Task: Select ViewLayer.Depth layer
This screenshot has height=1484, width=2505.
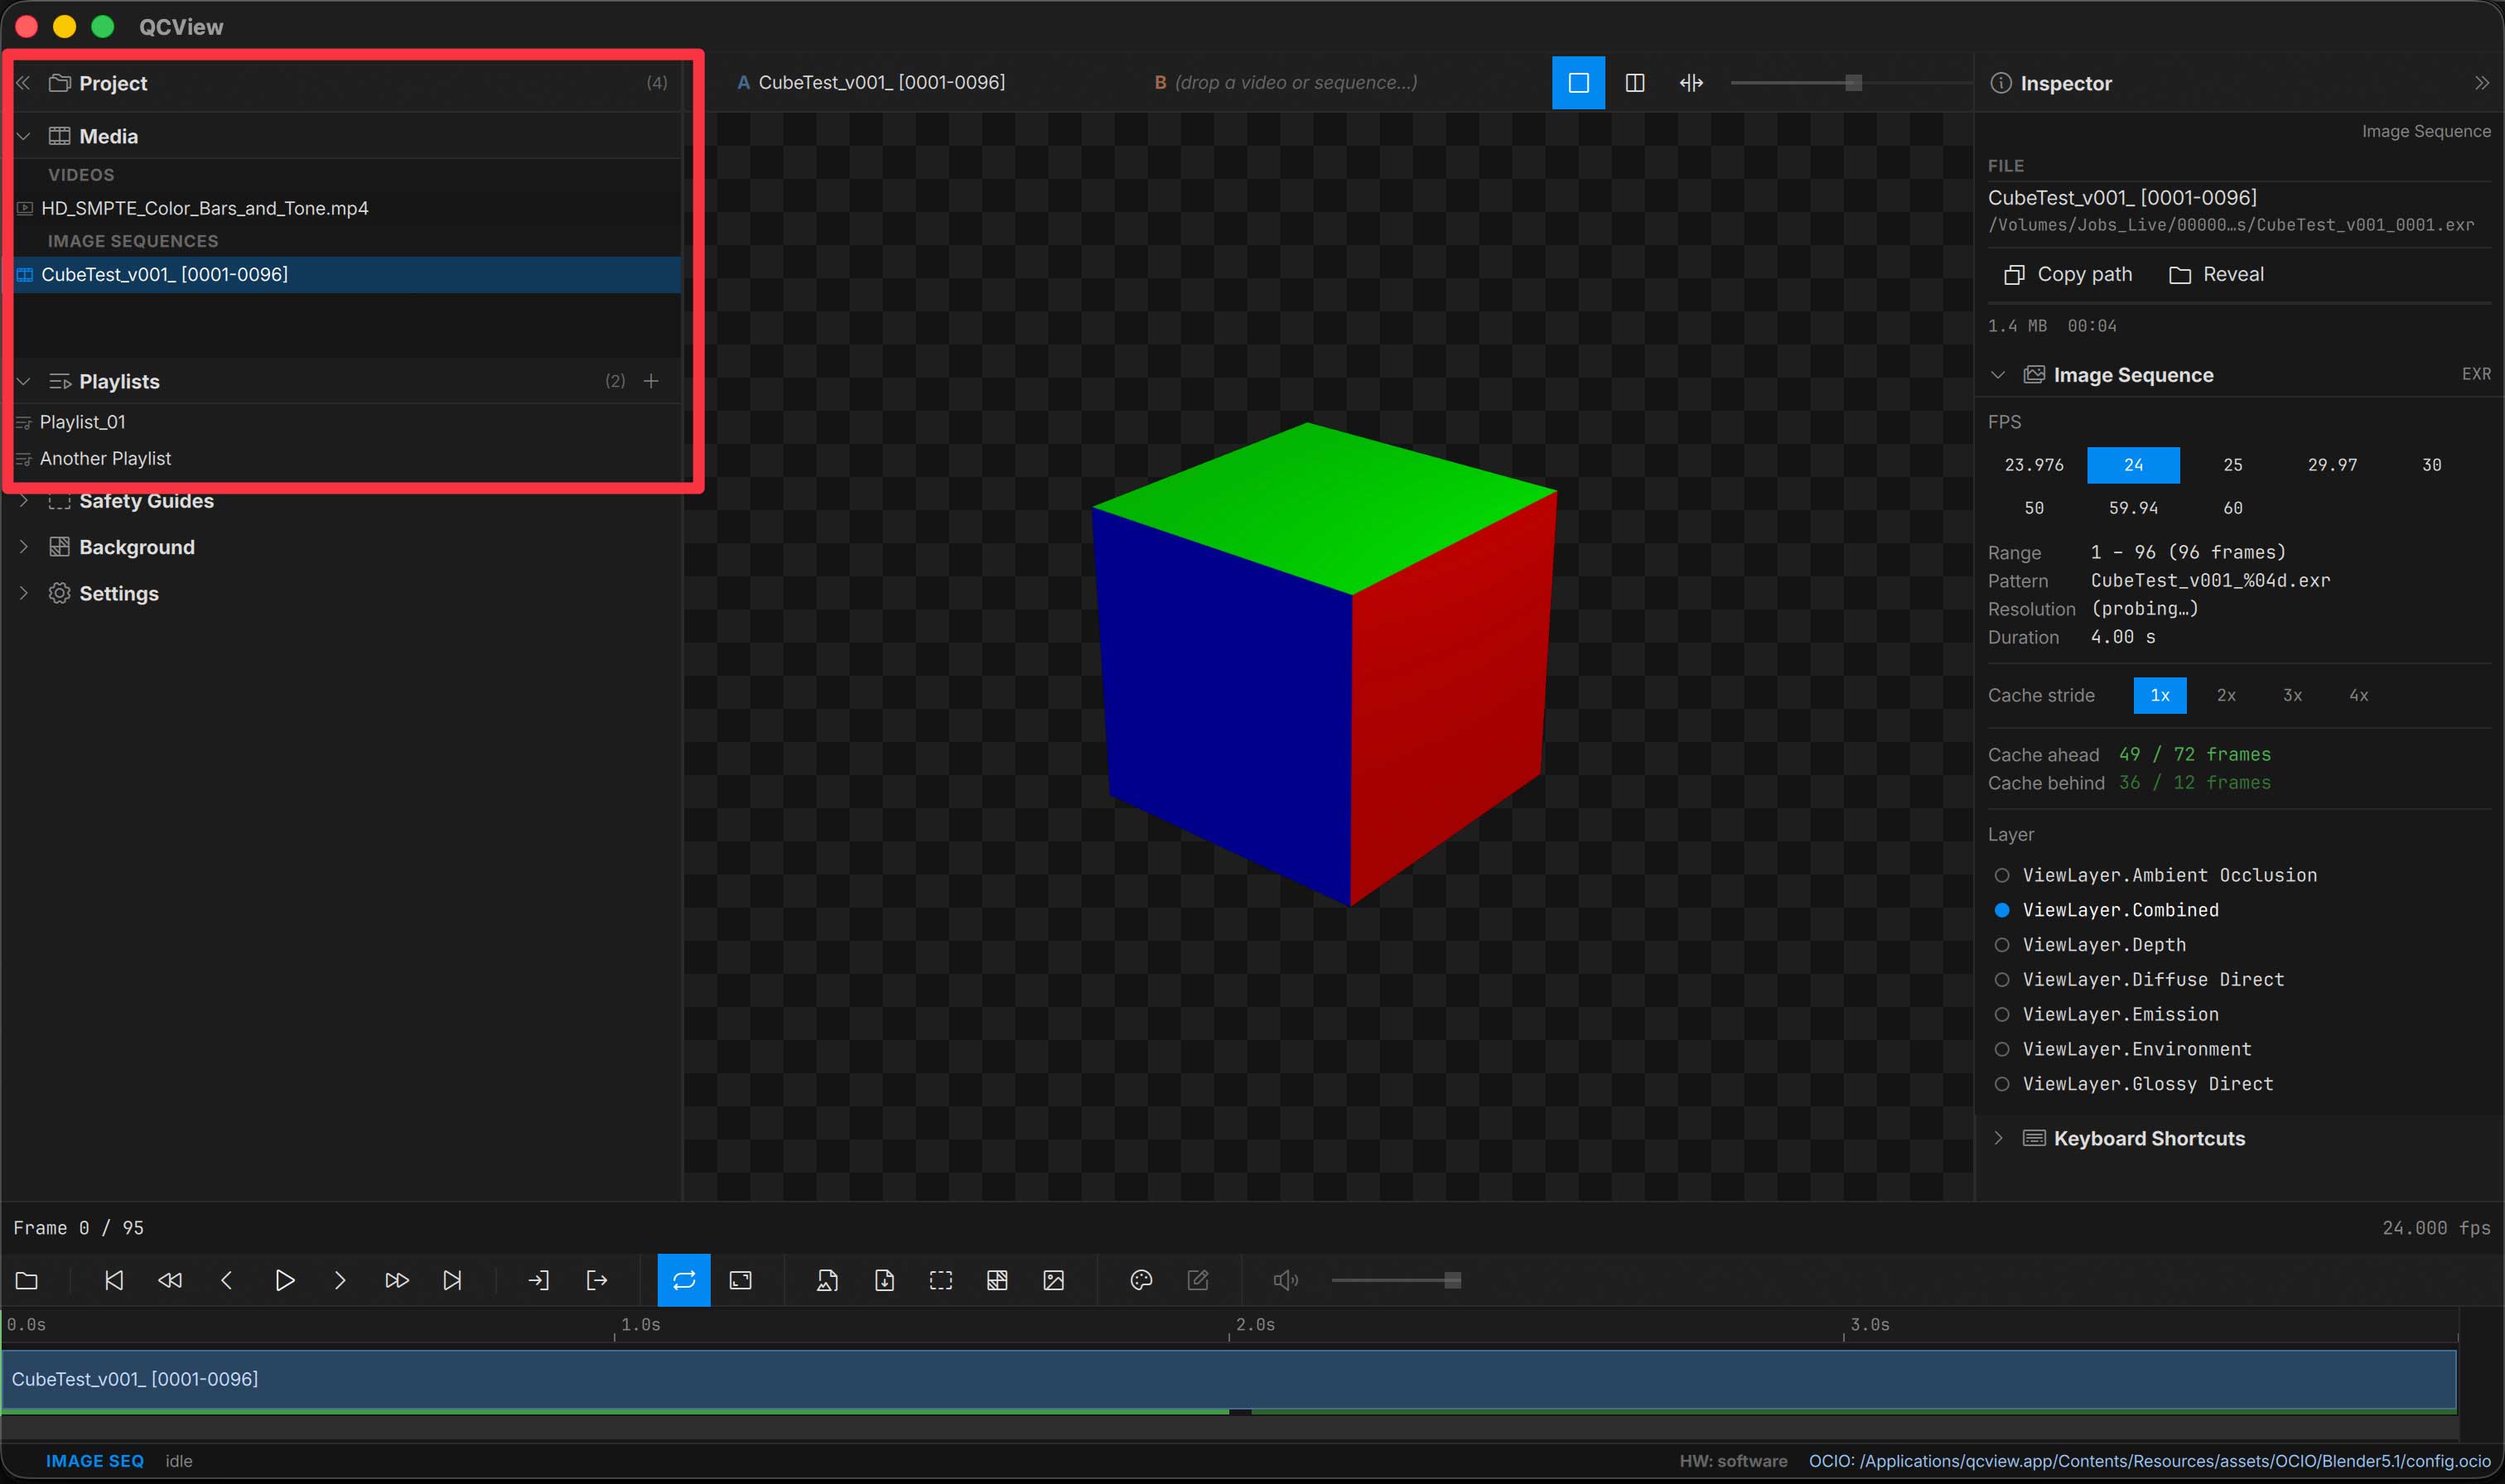Action: [2090, 945]
